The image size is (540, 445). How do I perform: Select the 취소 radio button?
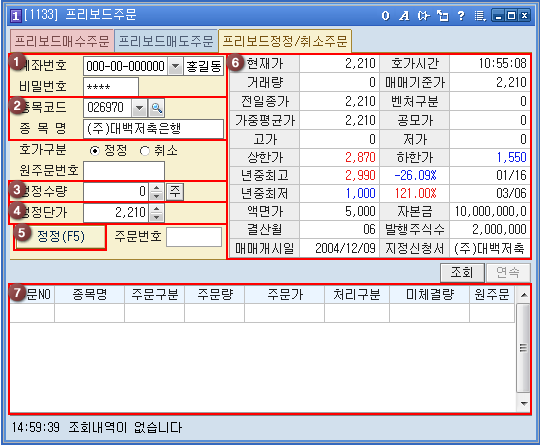[145, 151]
